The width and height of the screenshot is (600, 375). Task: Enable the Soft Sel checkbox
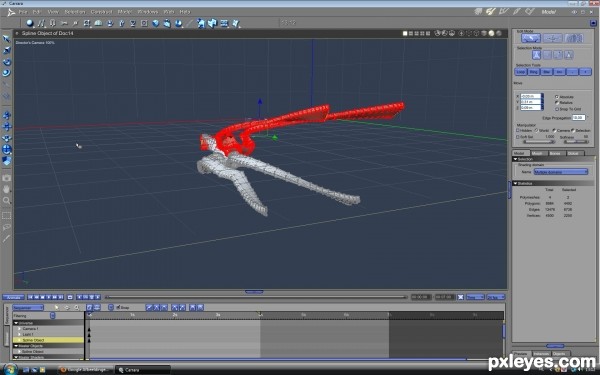pyautogui.click(x=518, y=137)
